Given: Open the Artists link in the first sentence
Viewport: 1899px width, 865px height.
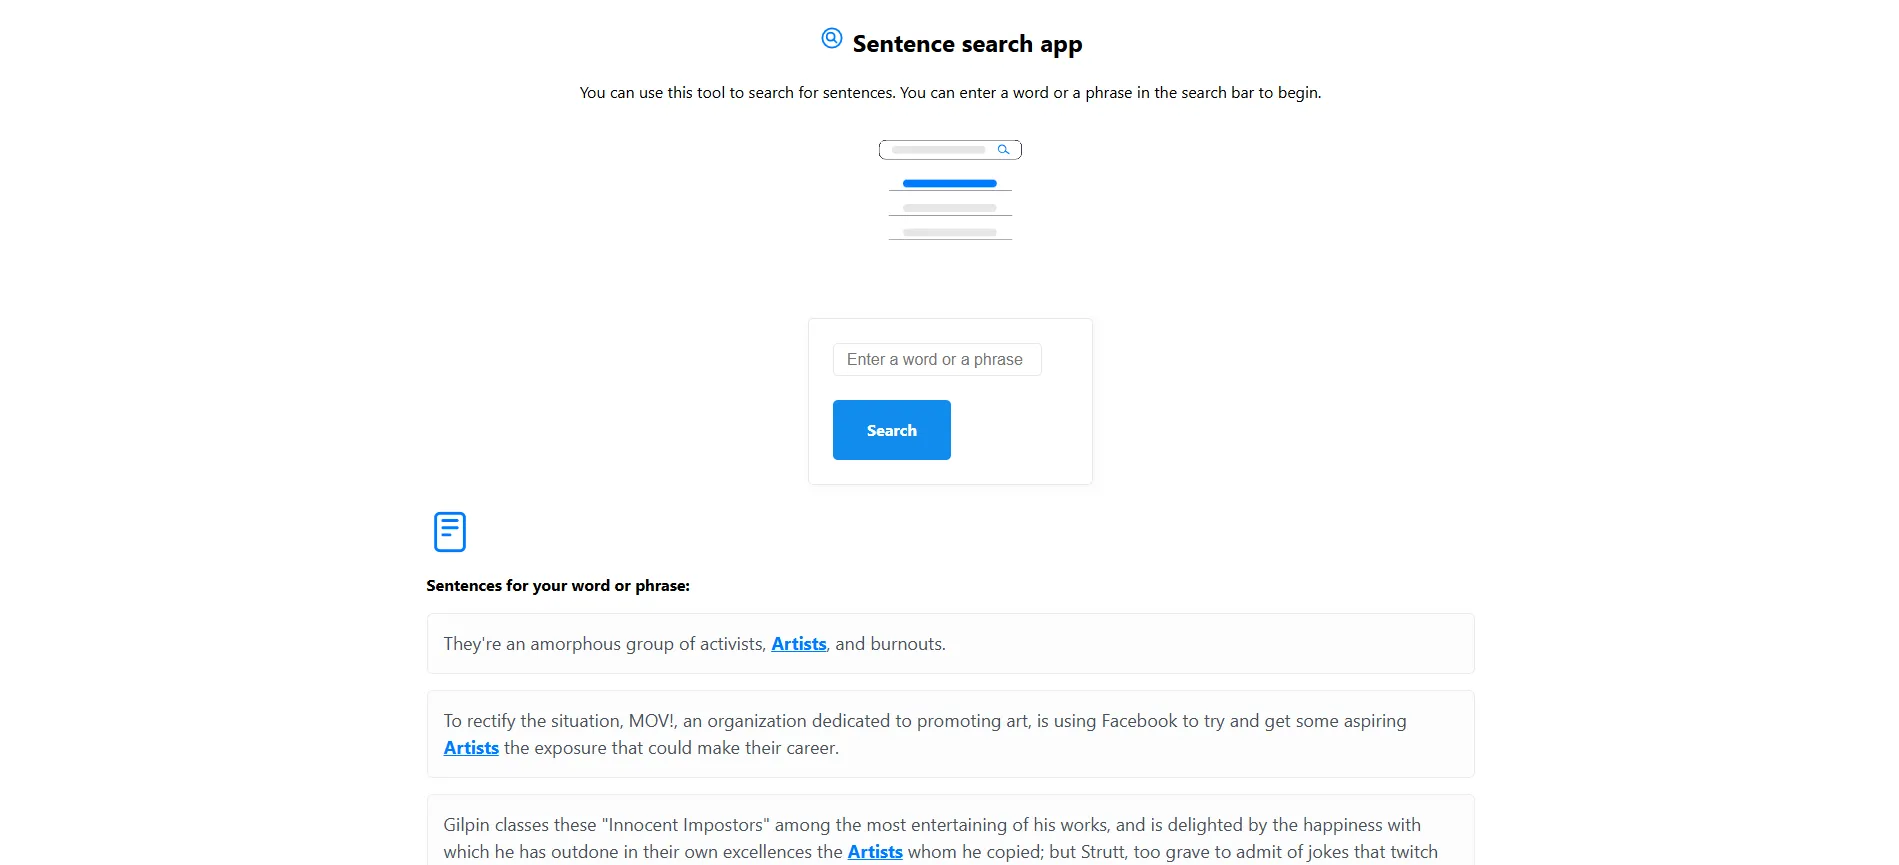Looking at the screenshot, I should point(798,643).
